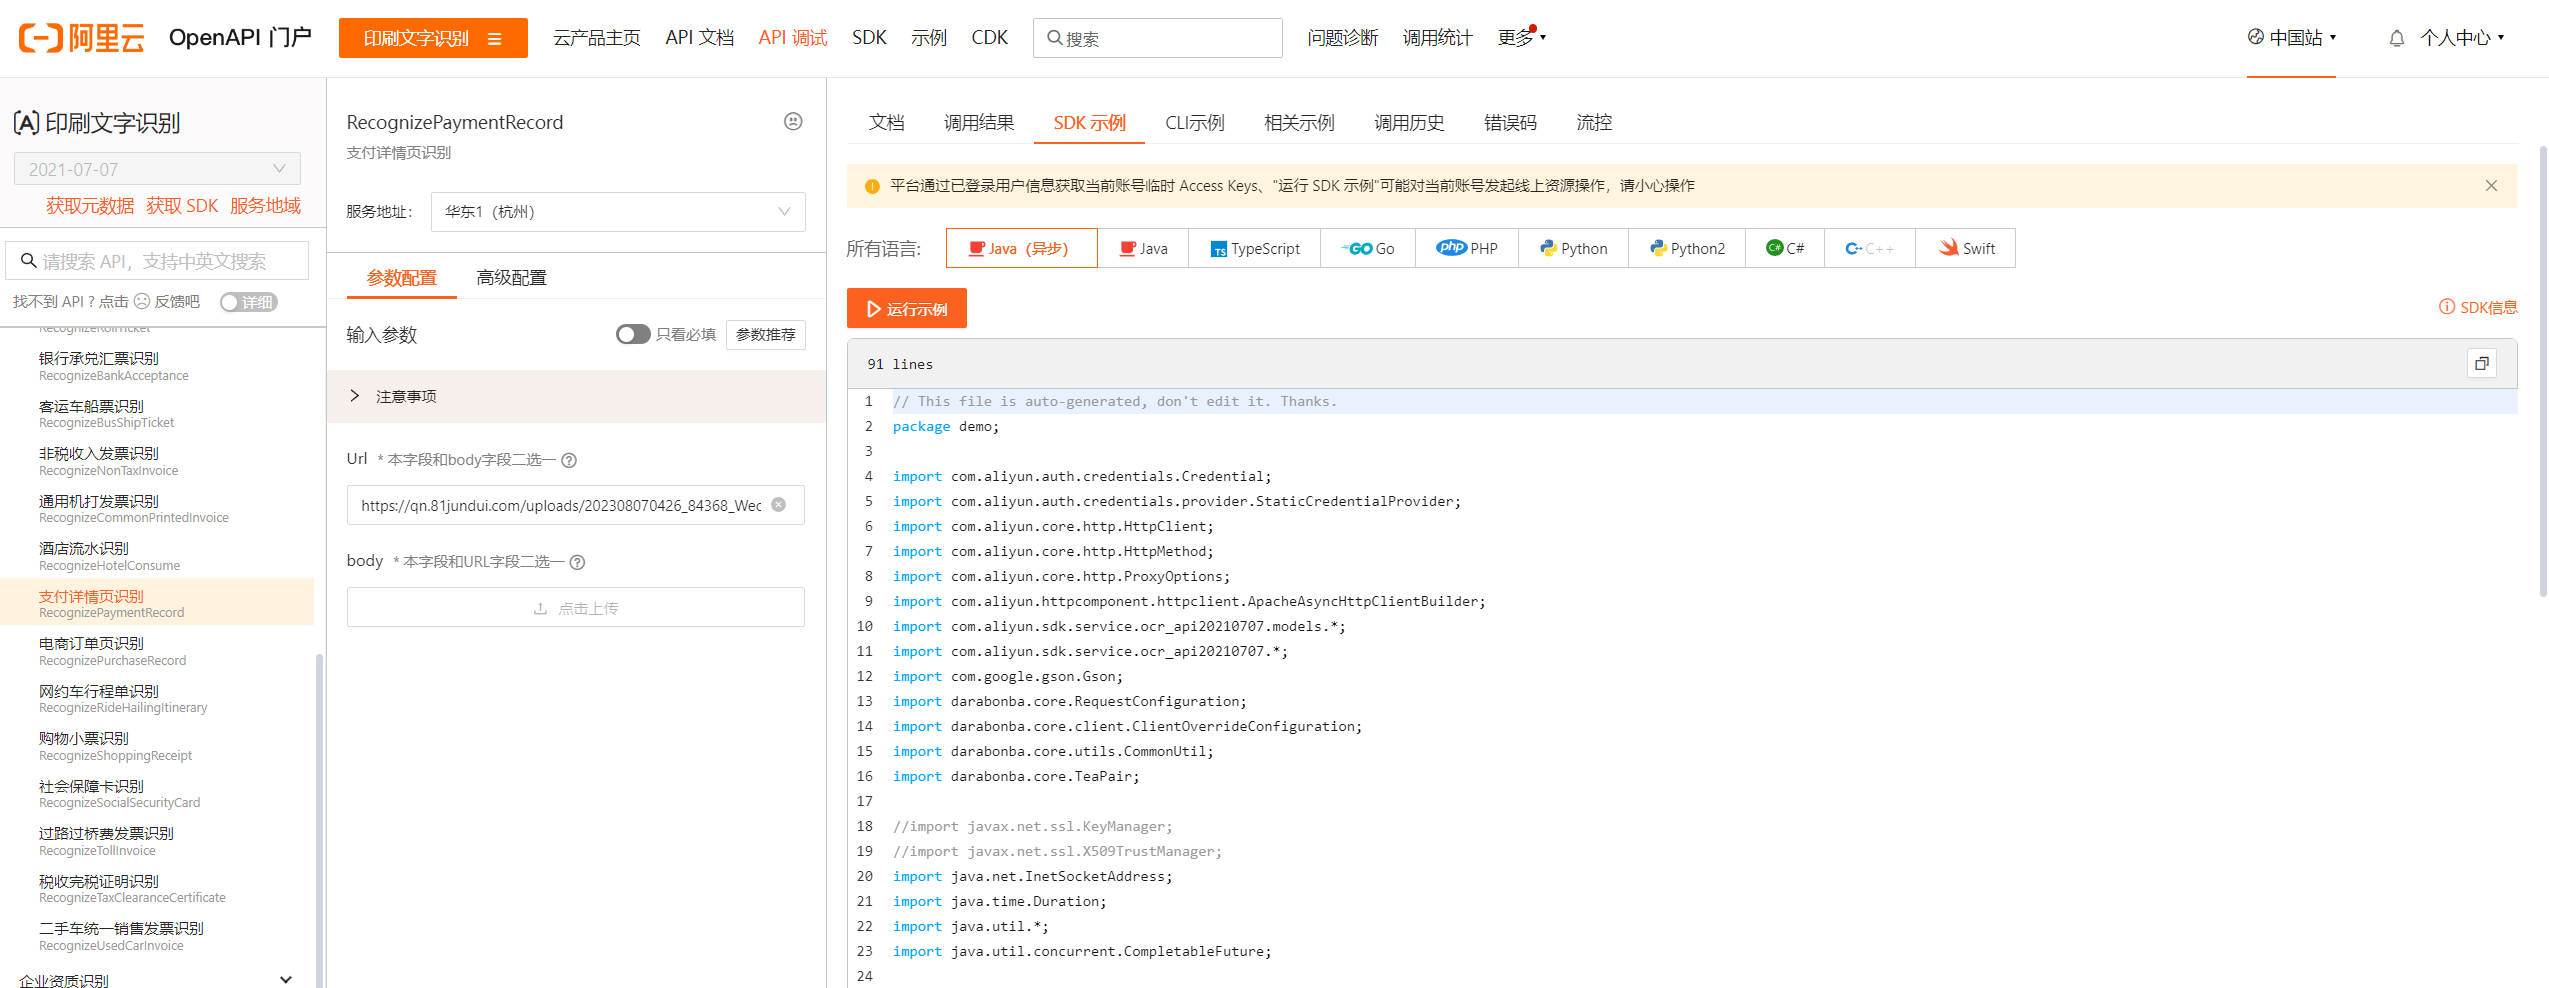
Task: Click the help icon next to body field
Action: tap(577, 562)
